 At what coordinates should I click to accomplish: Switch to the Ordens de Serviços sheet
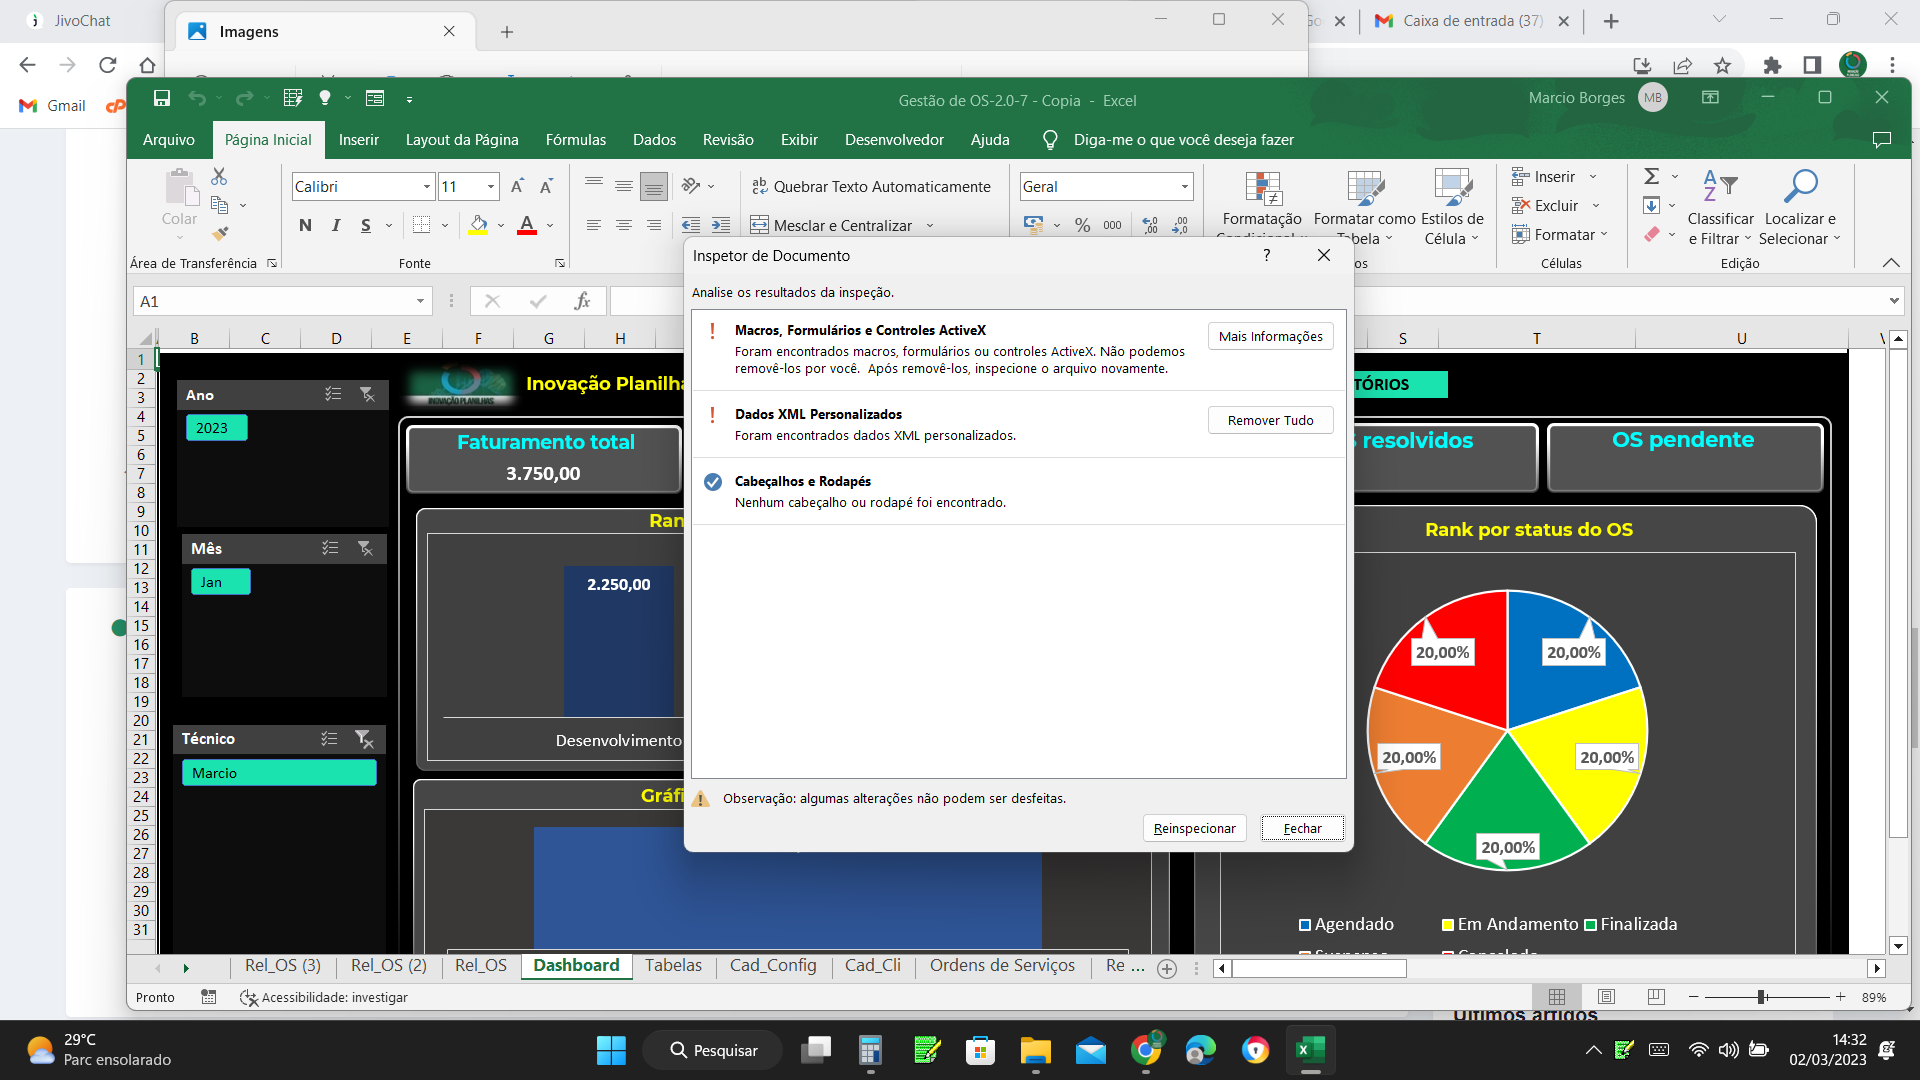[1002, 966]
